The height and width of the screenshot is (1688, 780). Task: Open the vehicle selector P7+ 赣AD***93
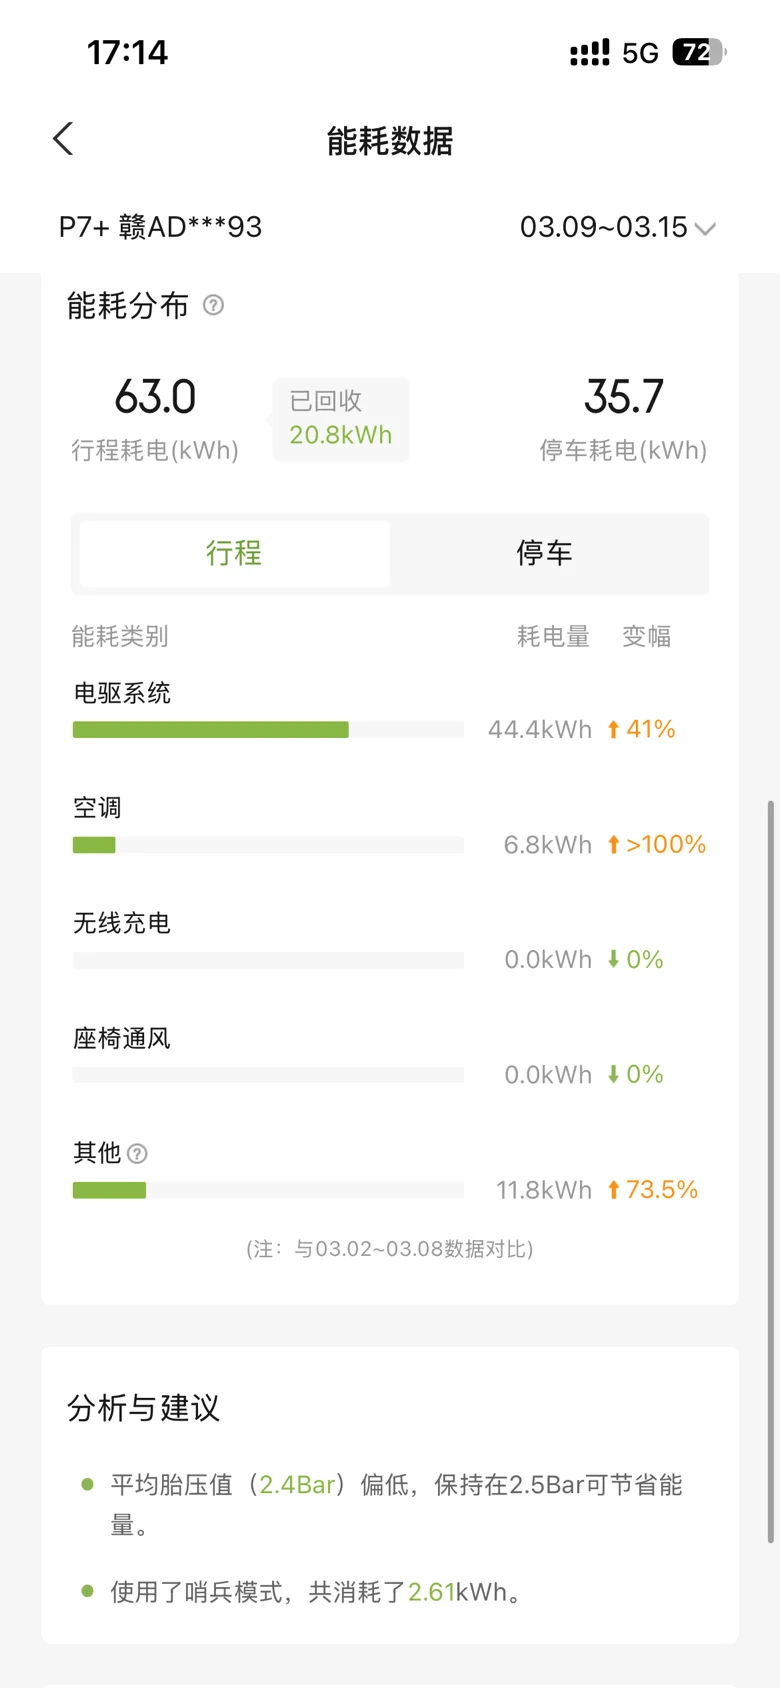tap(160, 228)
